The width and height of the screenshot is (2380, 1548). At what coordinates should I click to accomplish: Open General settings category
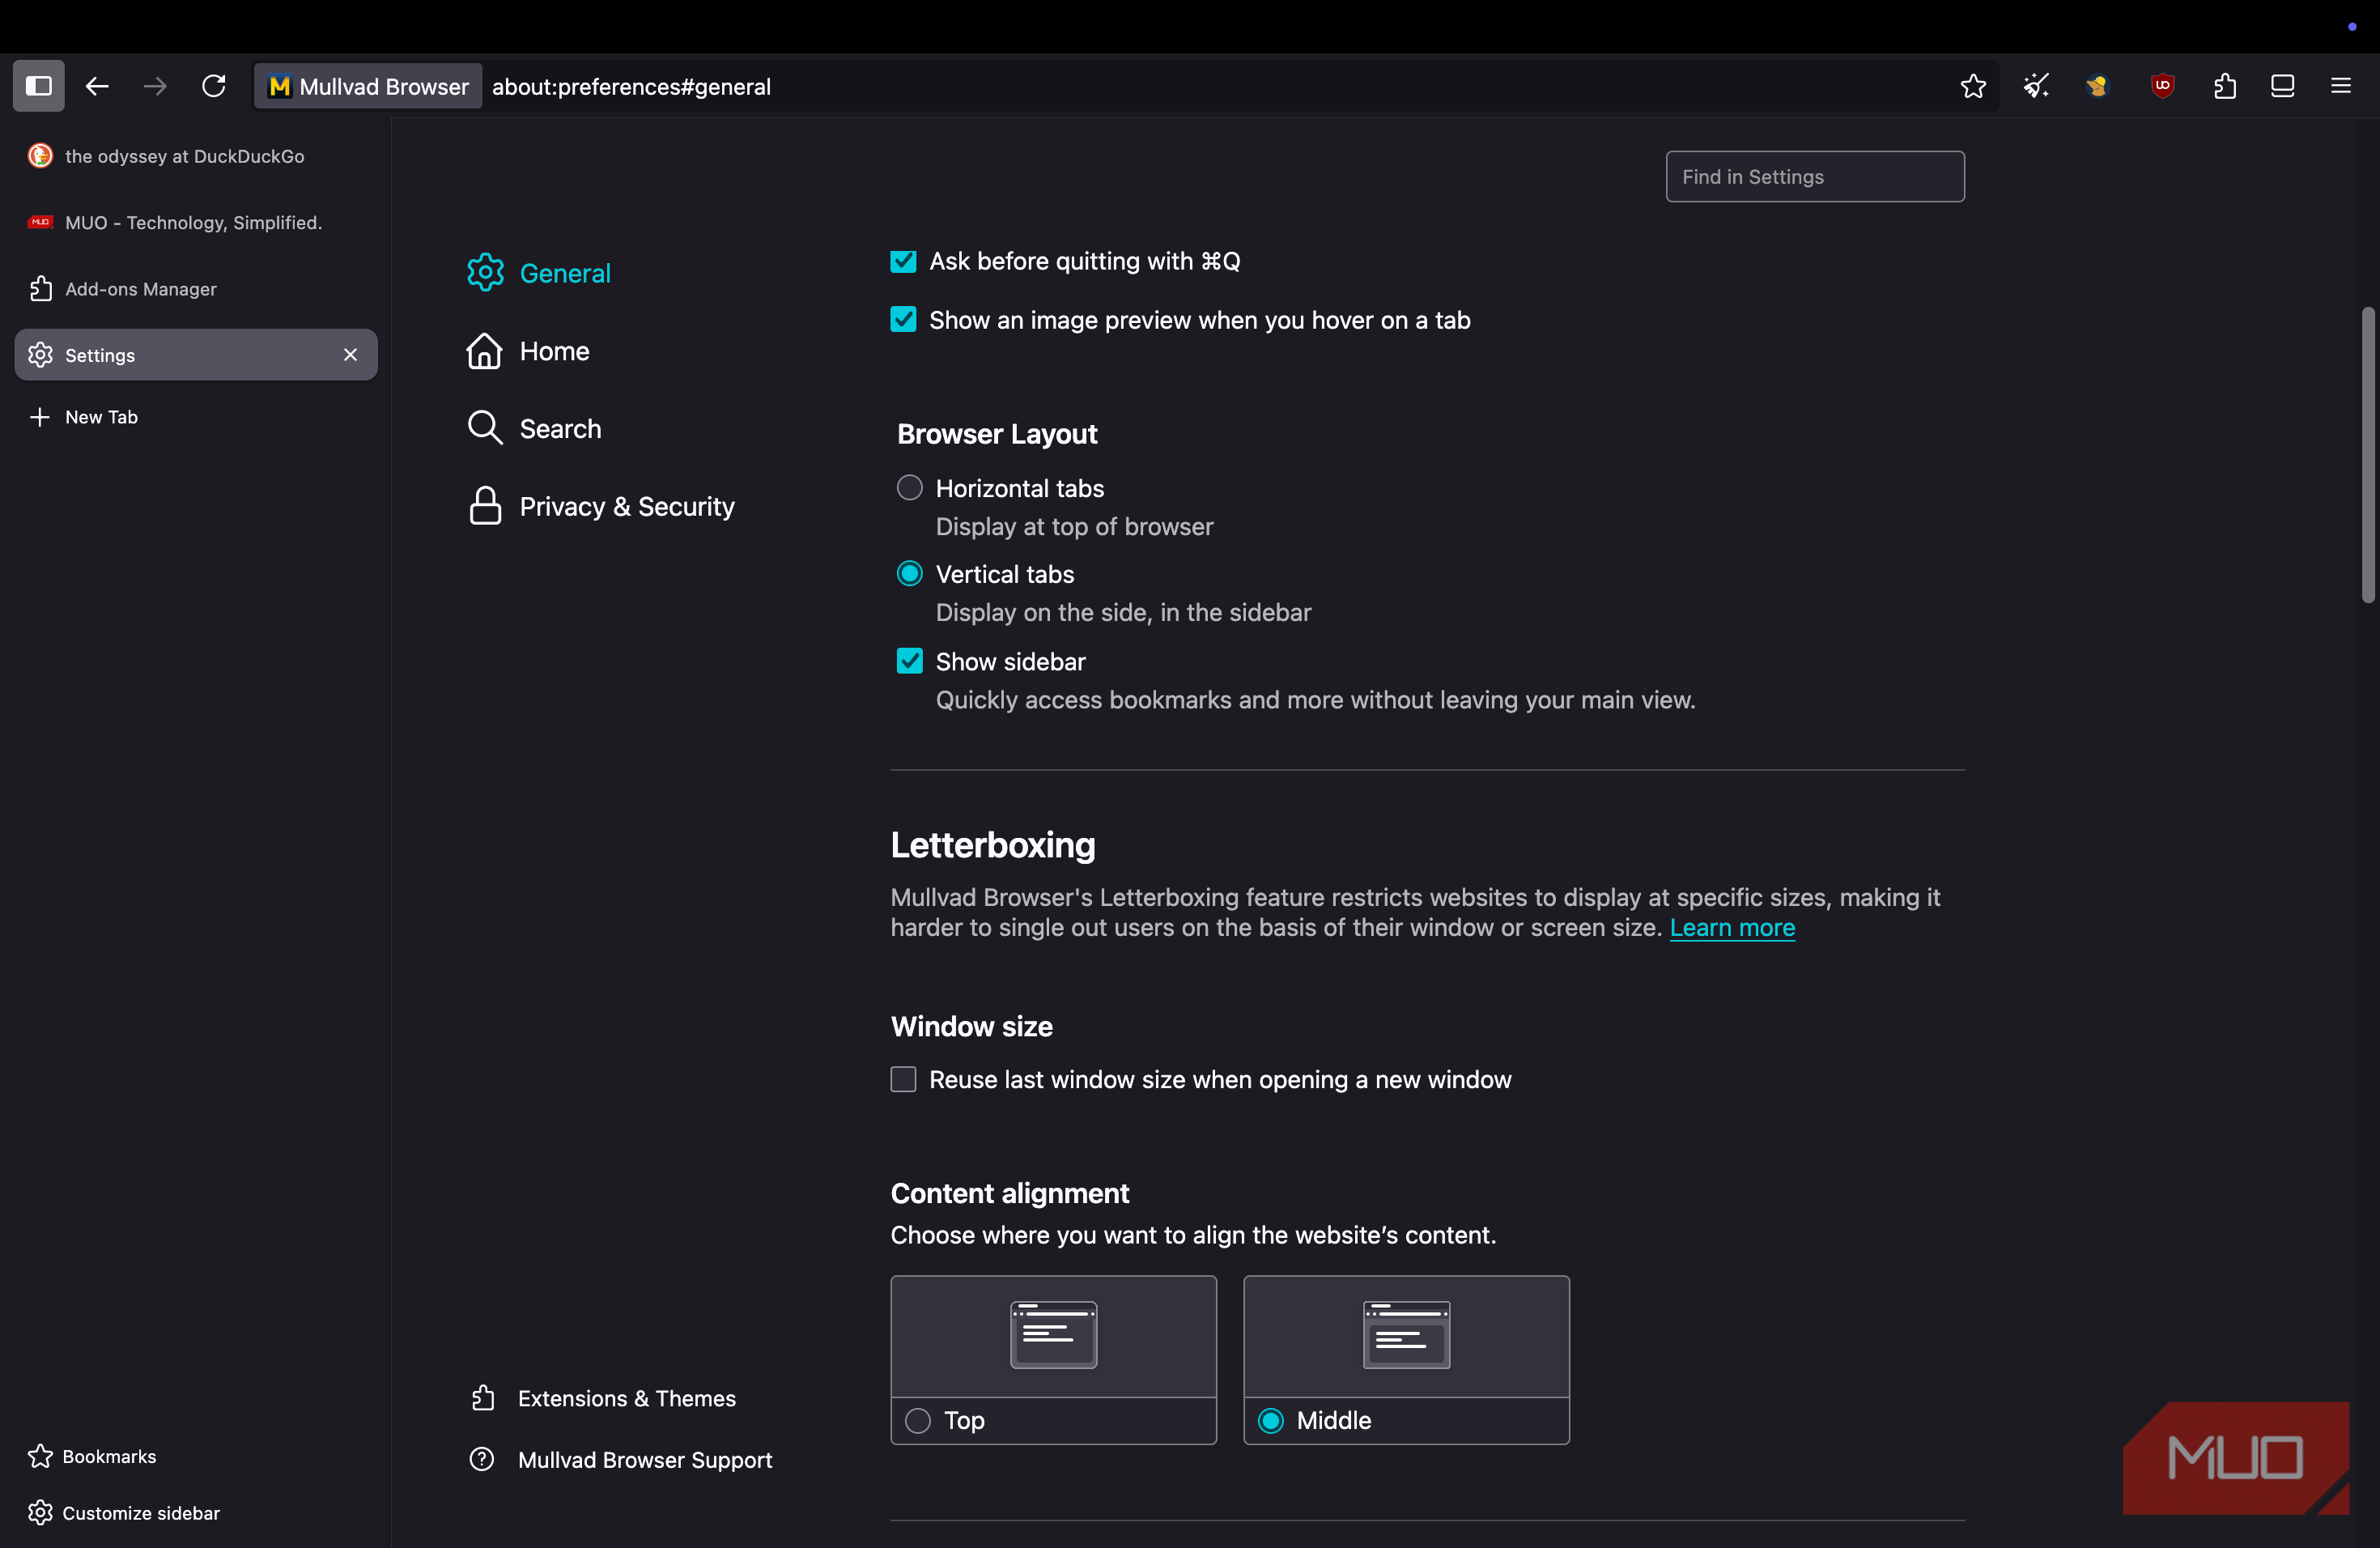coord(539,273)
